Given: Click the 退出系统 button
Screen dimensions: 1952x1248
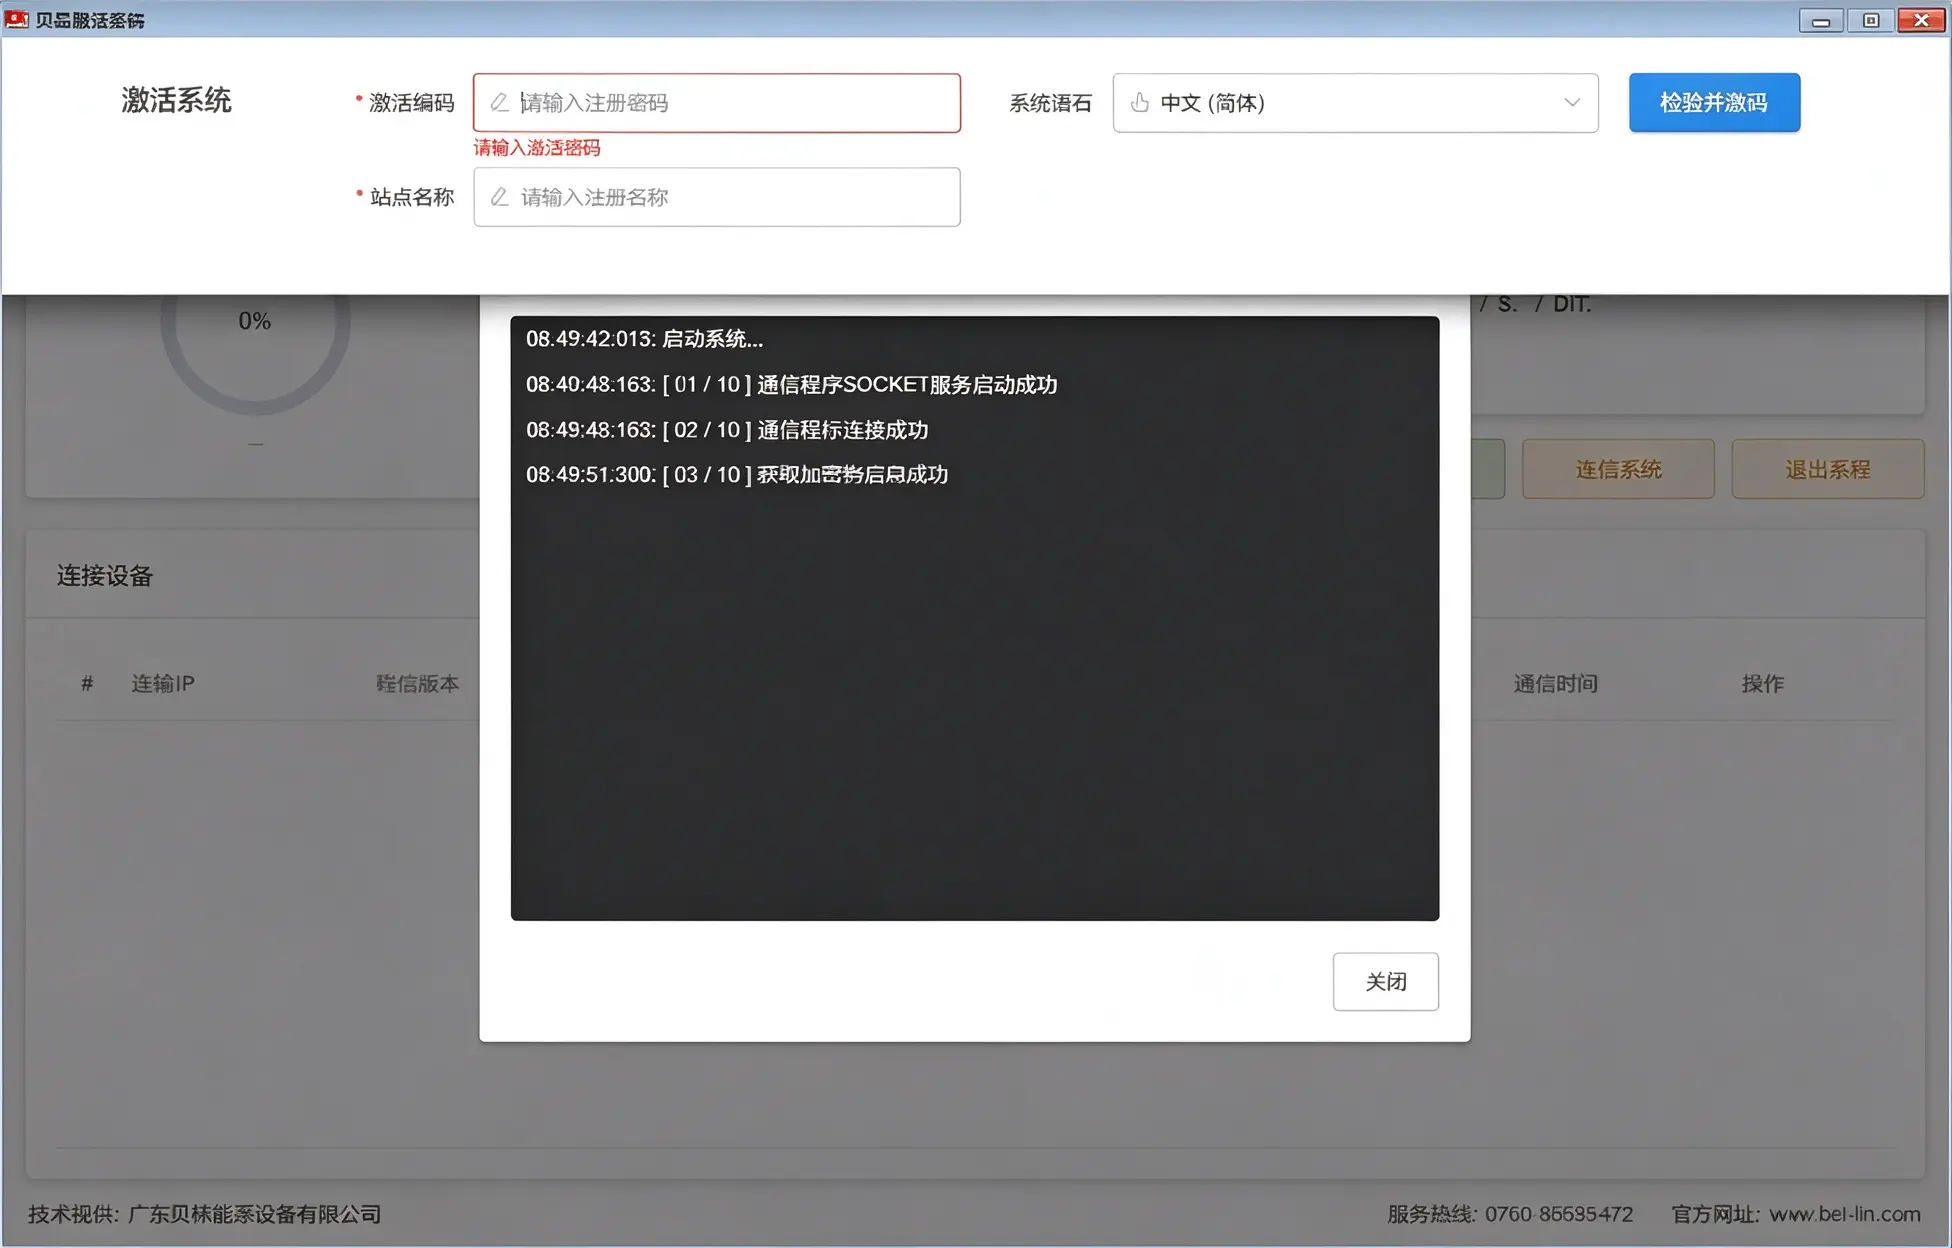Looking at the screenshot, I should coord(1827,469).
